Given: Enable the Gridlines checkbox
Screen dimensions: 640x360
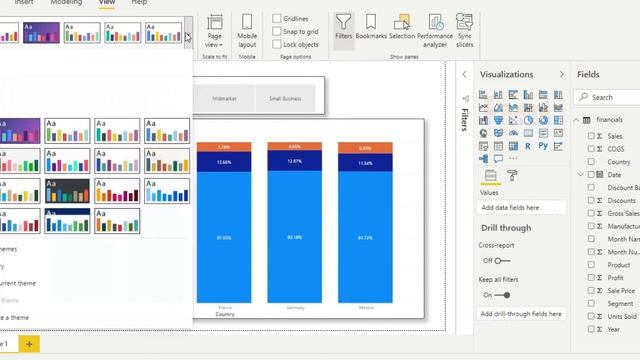Looking at the screenshot, I should [277, 18].
